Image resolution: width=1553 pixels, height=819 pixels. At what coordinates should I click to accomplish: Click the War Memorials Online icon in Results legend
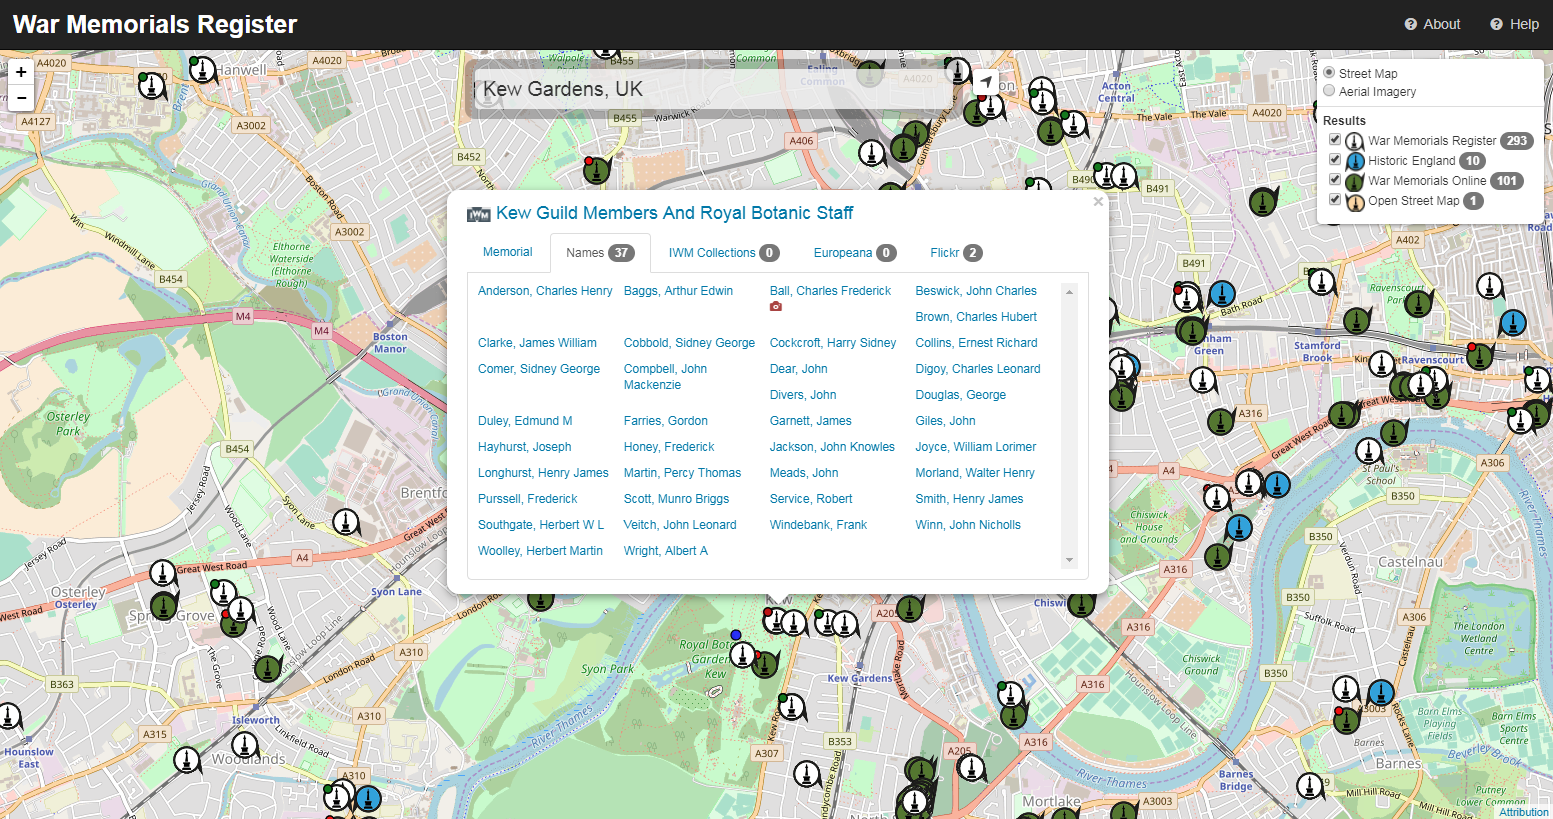[x=1353, y=181]
